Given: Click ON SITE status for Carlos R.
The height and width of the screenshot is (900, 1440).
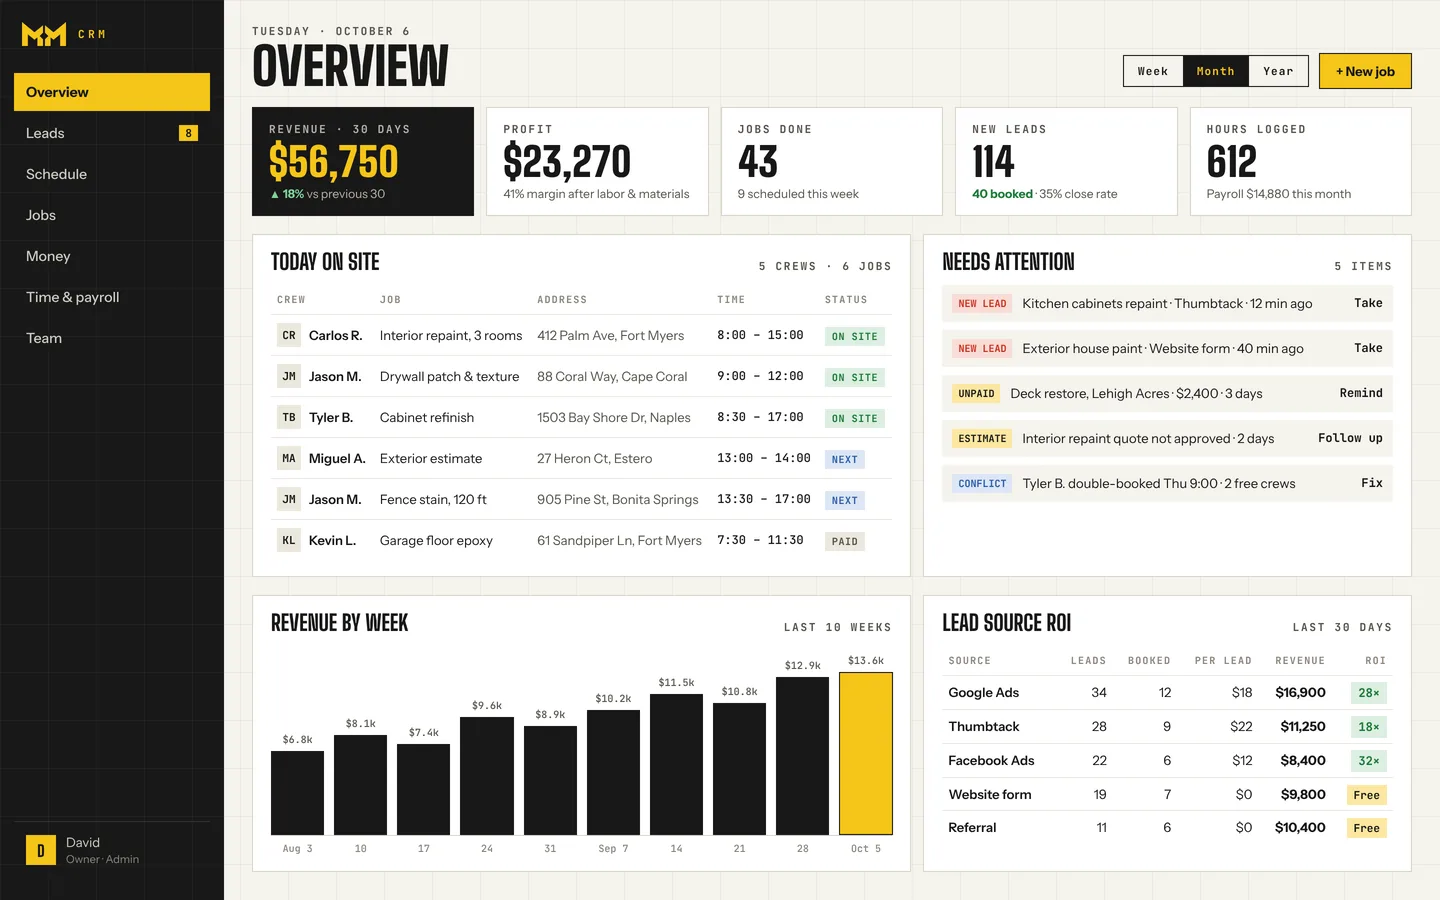Looking at the screenshot, I should [x=855, y=337].
